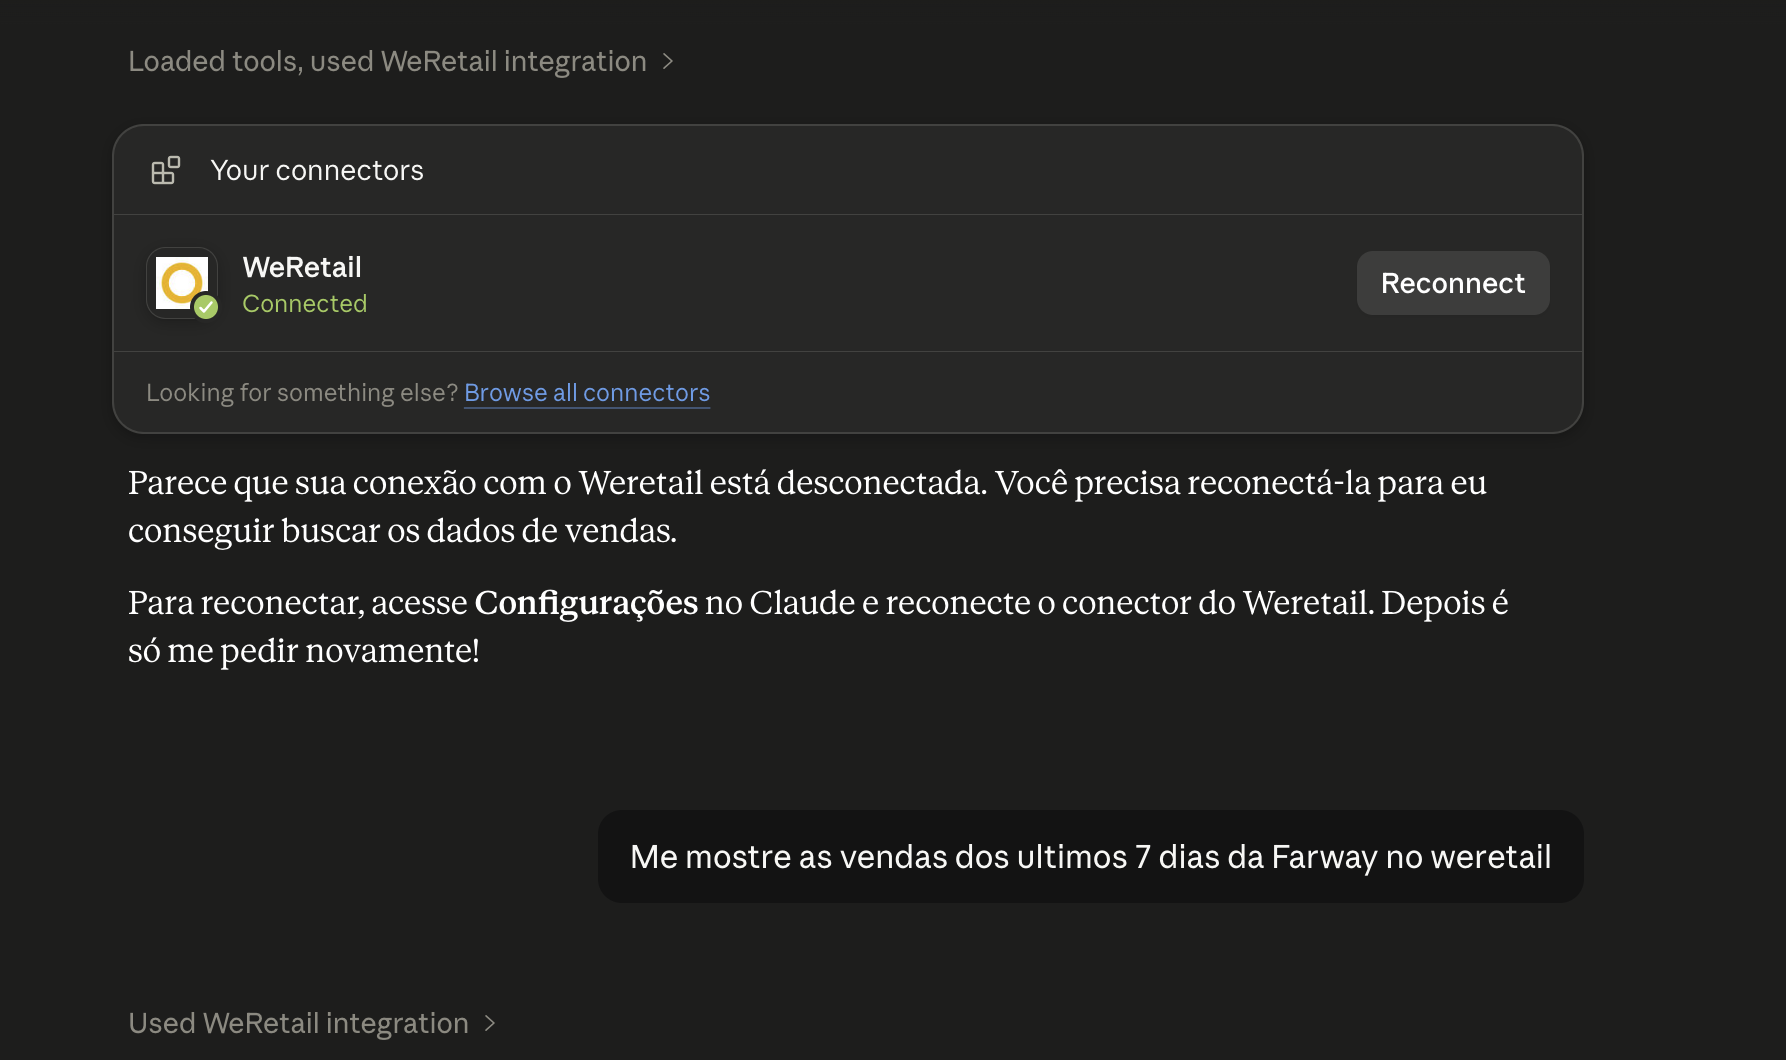
Task: Select the message "Me mostre as vendas dos ultimos 7 dias"
Action: click(1091, 857)
